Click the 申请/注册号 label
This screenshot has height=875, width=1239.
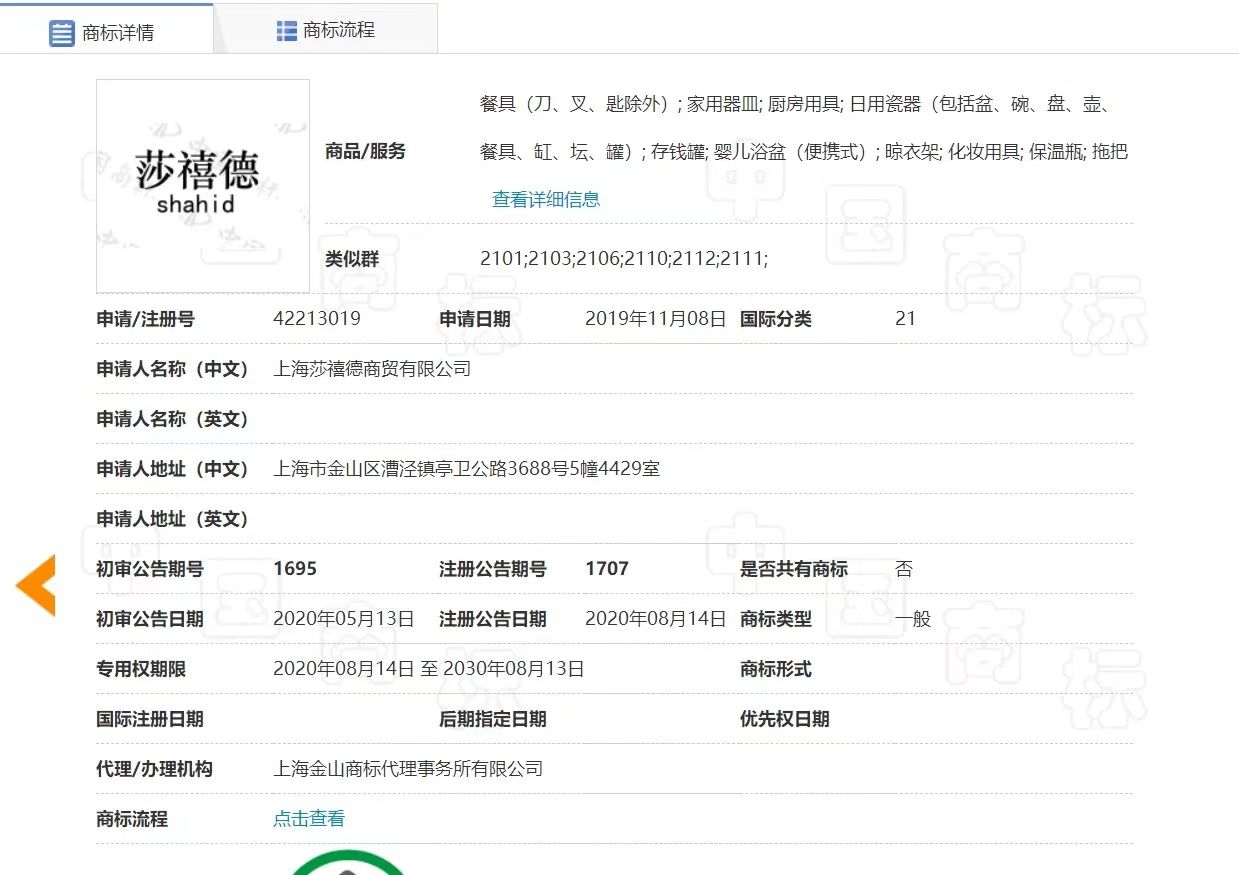click(146, 319)
